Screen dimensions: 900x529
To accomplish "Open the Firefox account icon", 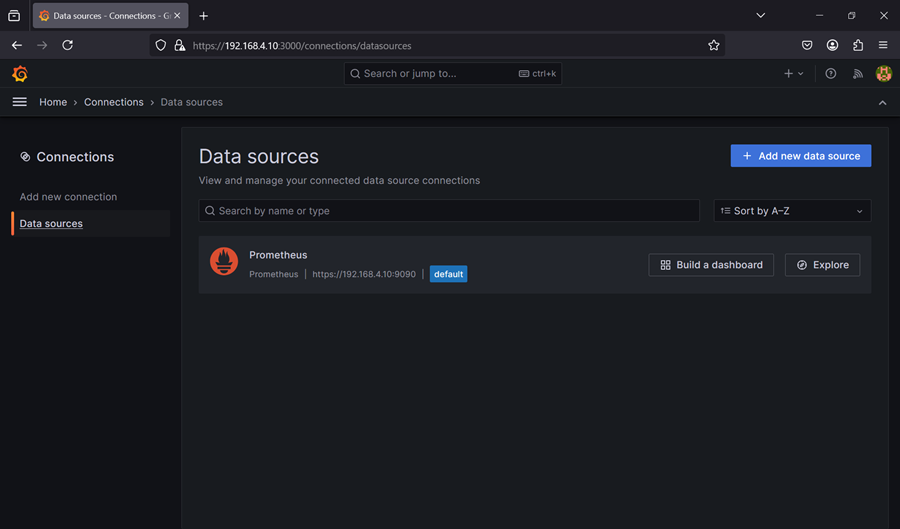I will [832, 45].
